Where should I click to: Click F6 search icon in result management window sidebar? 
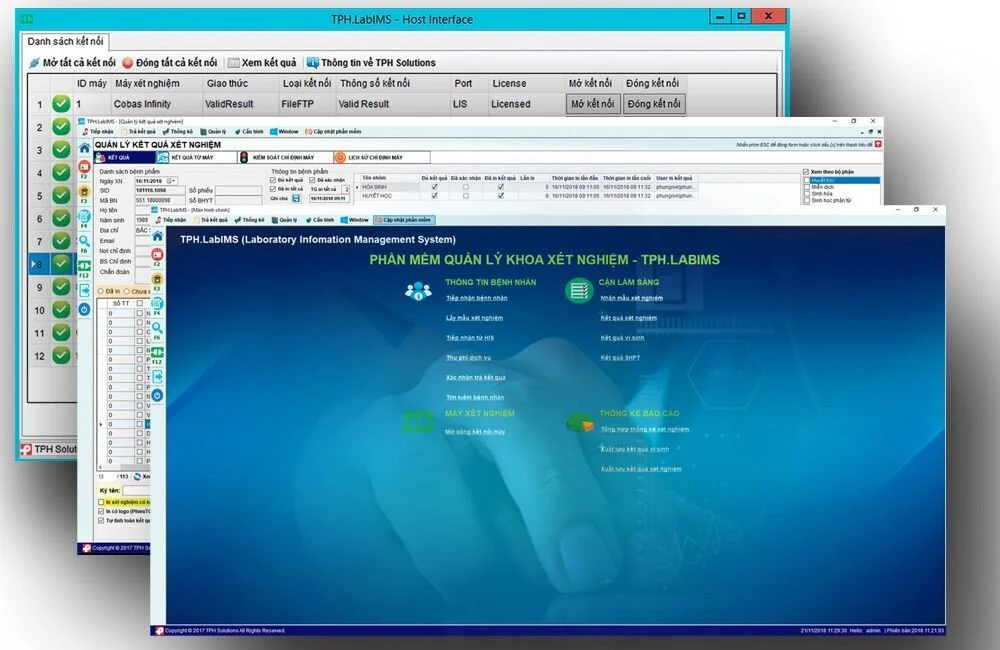pos(85,241)
